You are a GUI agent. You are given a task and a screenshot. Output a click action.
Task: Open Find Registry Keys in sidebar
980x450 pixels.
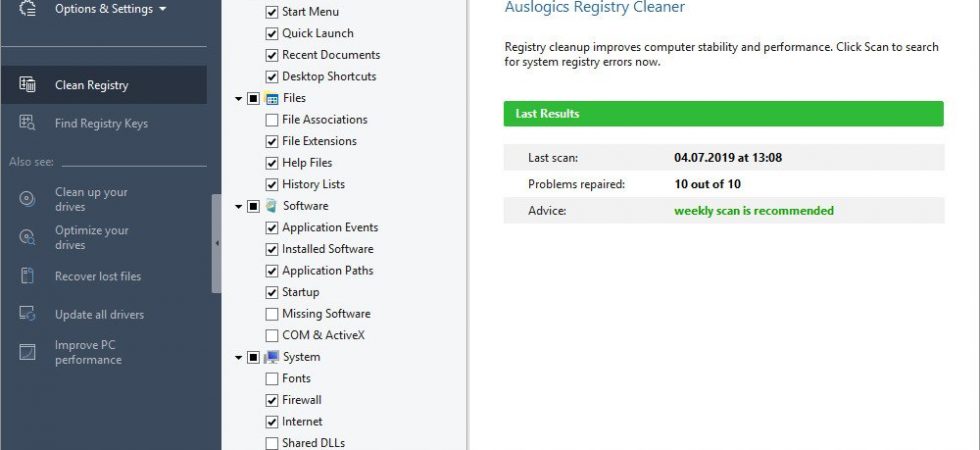pyautogui.click(x=101, y=123)
